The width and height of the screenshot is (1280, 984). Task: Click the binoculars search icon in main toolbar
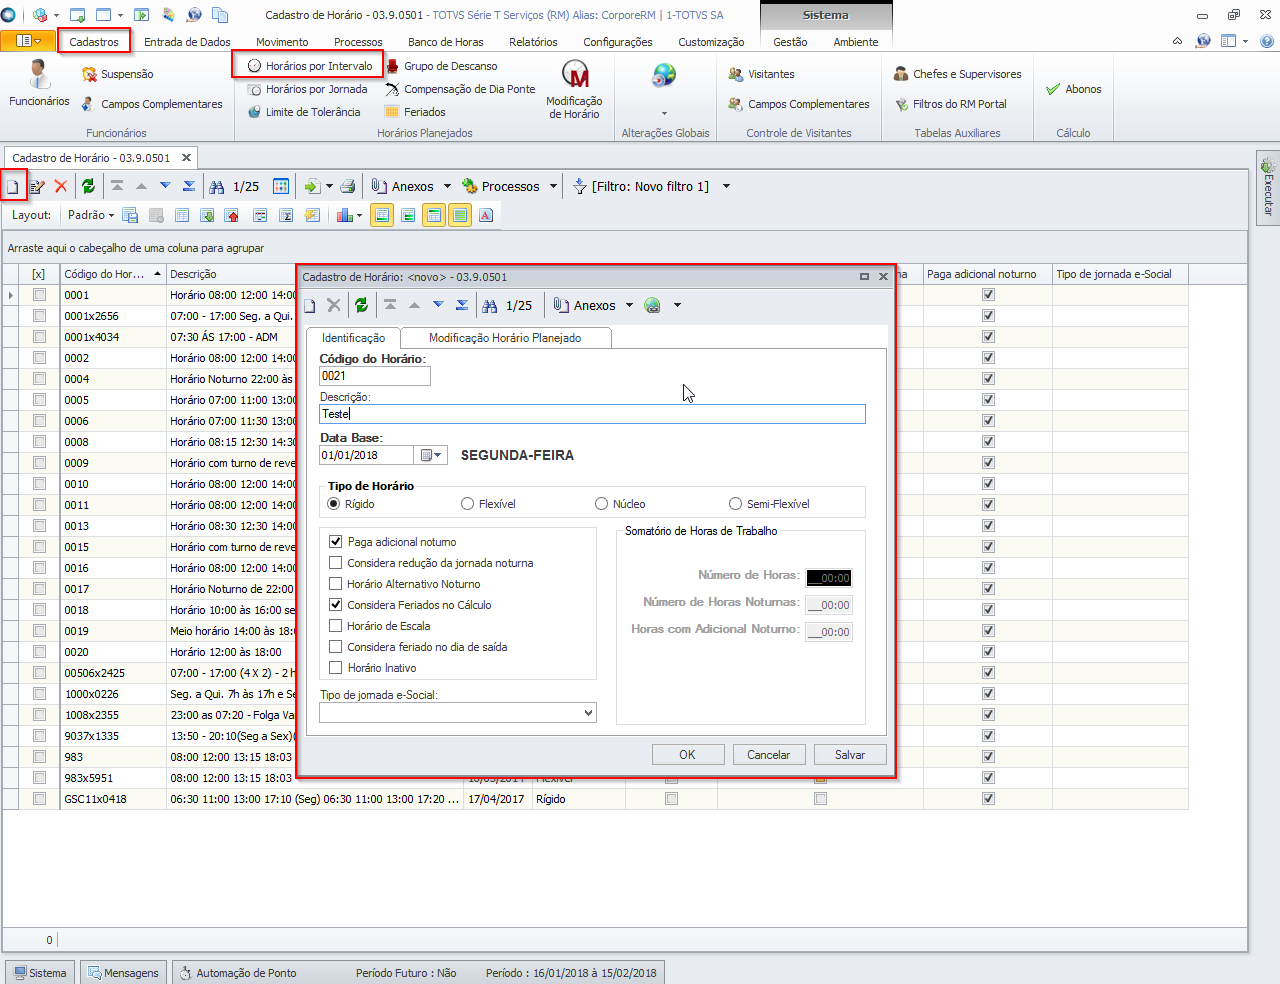point(217,187)
